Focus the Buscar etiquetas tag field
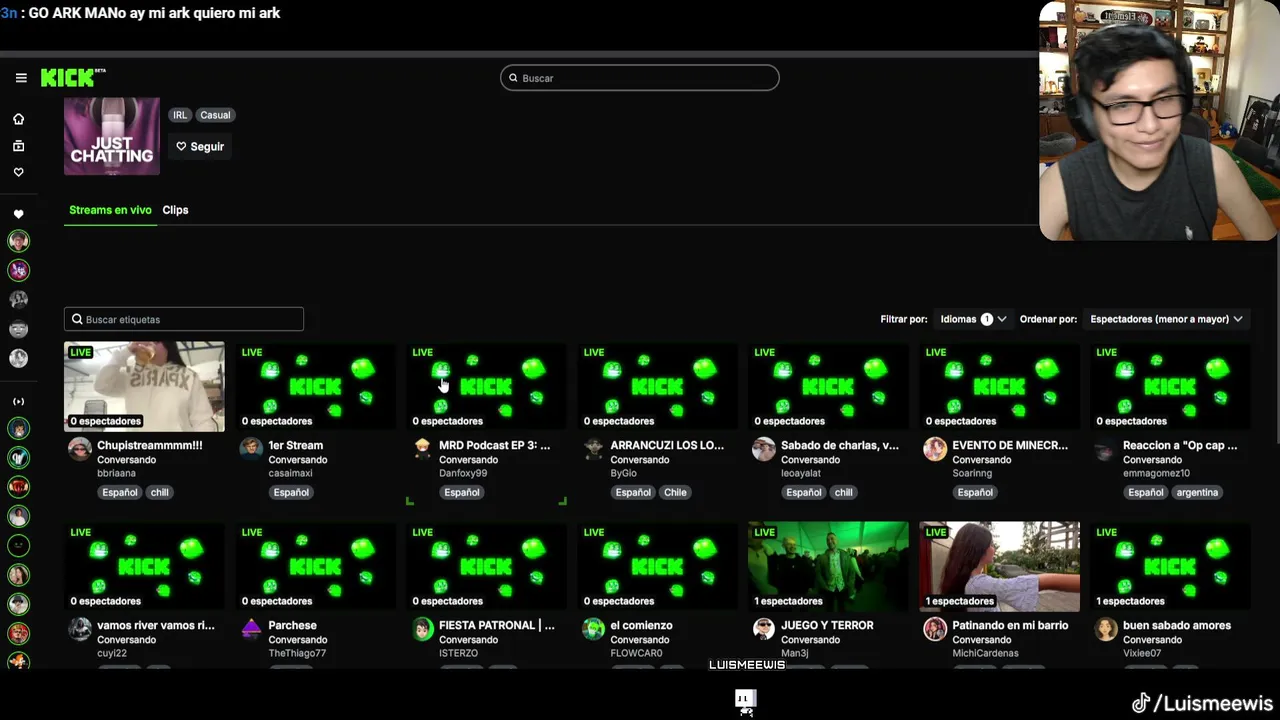1280x720 pixels. point(184,319)
